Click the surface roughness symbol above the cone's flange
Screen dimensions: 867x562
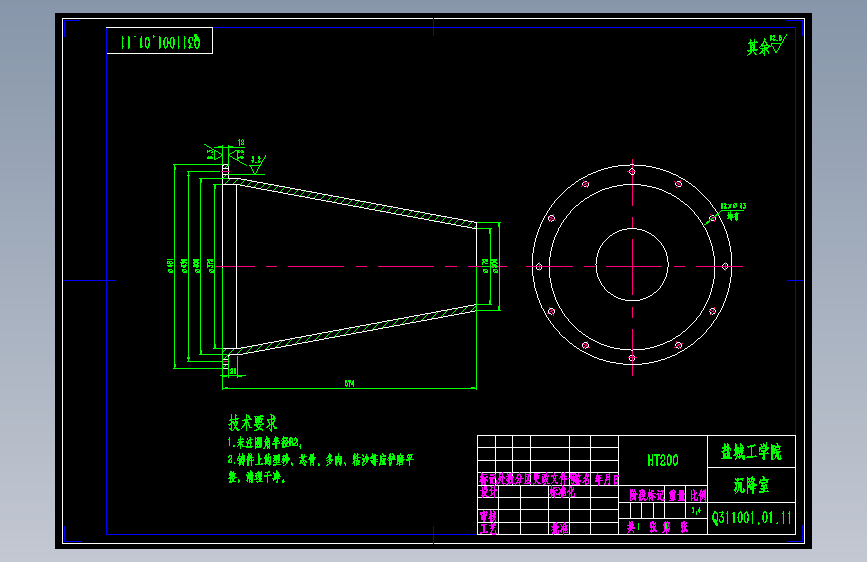256,164
